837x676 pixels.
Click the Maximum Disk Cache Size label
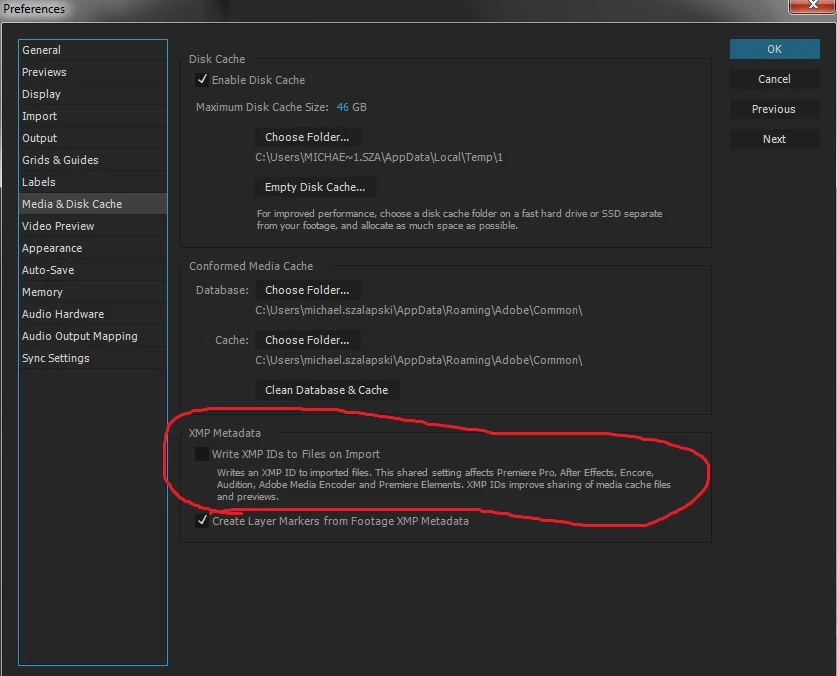pos(262,107)
